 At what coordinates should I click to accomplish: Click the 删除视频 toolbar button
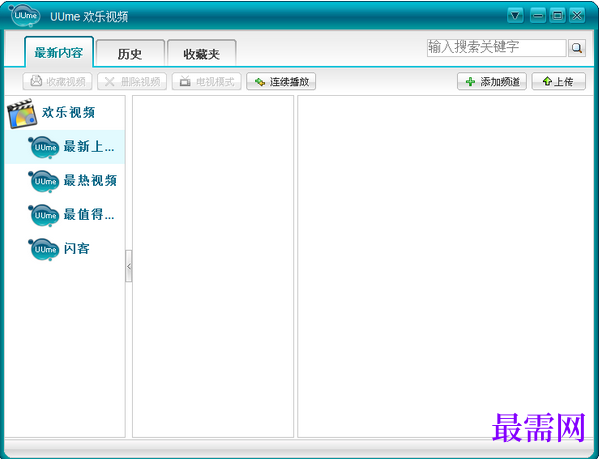(132, 81)
